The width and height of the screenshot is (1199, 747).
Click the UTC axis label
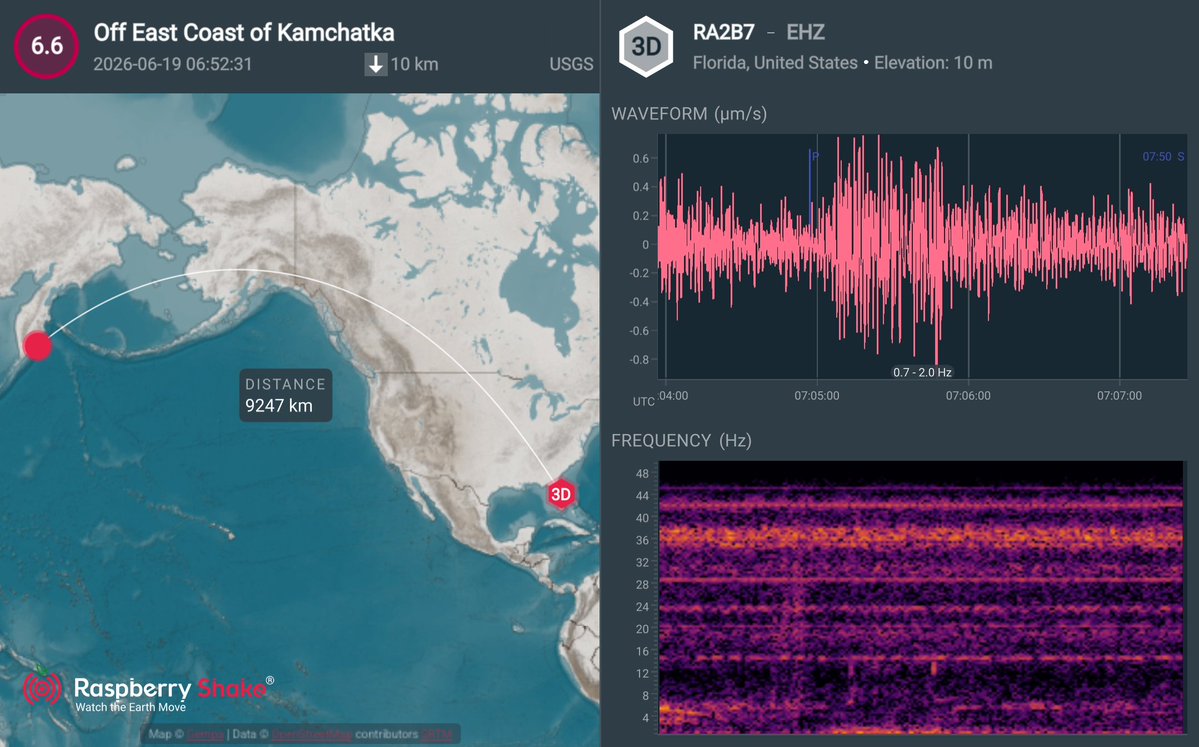pyautogui.click(x=643, y=401)
